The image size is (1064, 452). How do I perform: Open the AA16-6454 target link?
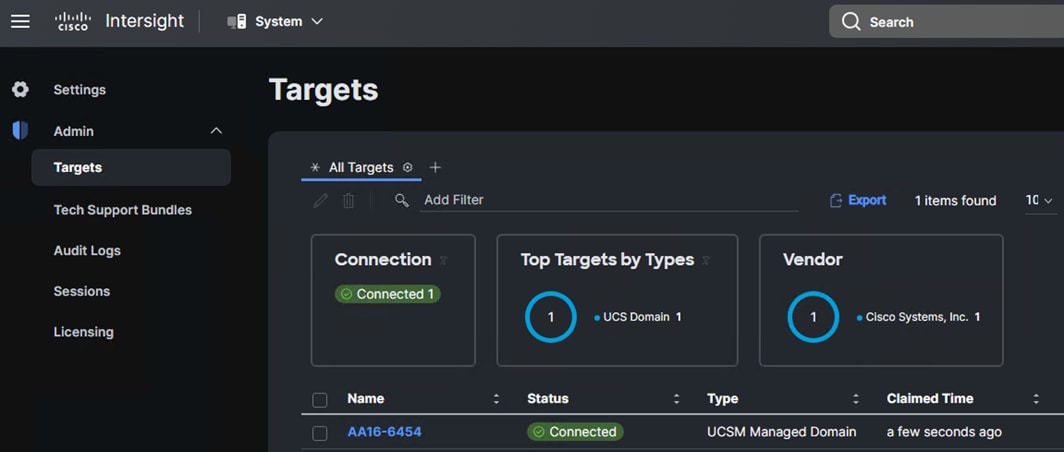click(x=384, y=432)
